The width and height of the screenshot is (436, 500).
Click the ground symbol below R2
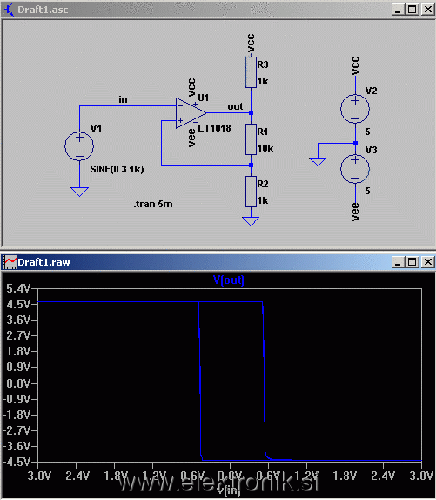click(x=251, y=221)
